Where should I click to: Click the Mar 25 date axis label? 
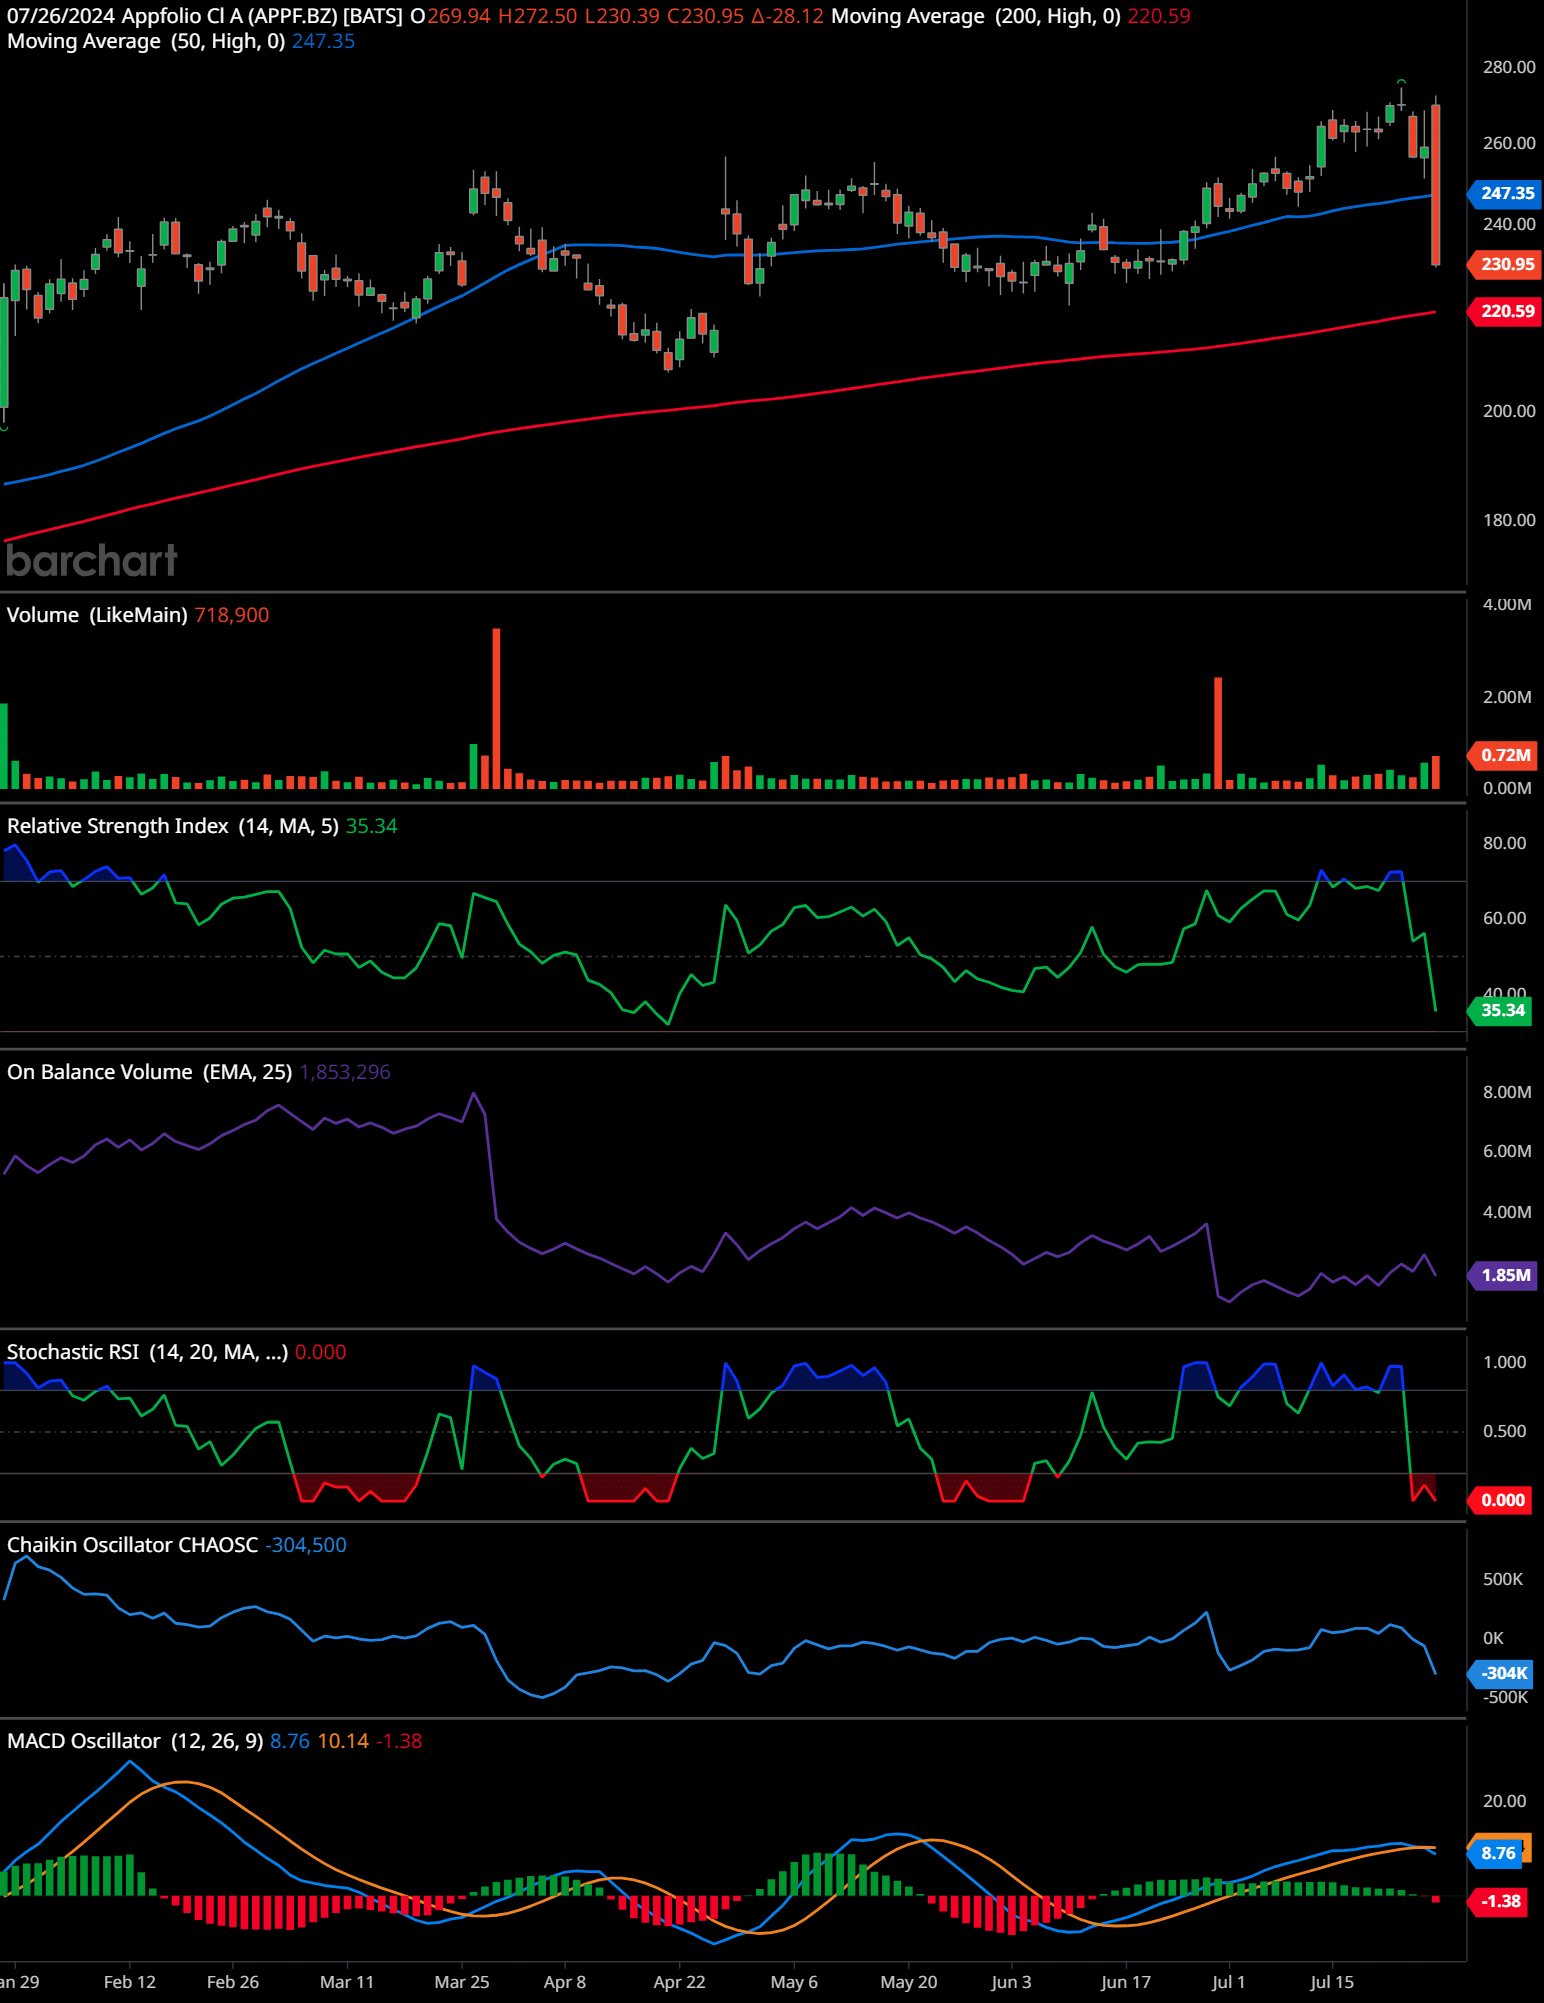pos(462,1982)
